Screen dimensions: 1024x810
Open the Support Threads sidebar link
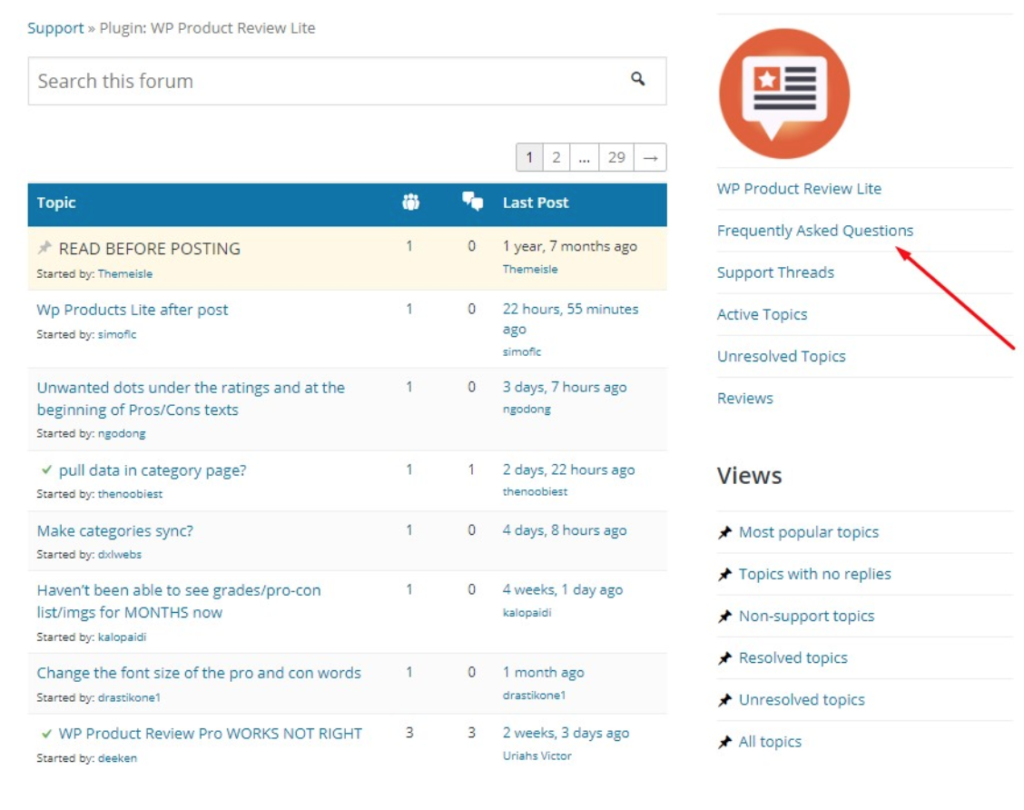coord(775,273)
